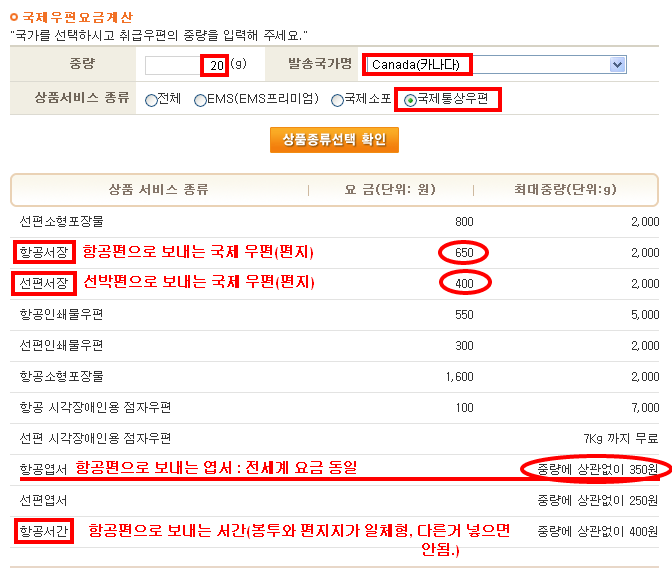Click the 7Kg 까지 무료 text
The image size is (672, 573).
[x=621, y=438]
